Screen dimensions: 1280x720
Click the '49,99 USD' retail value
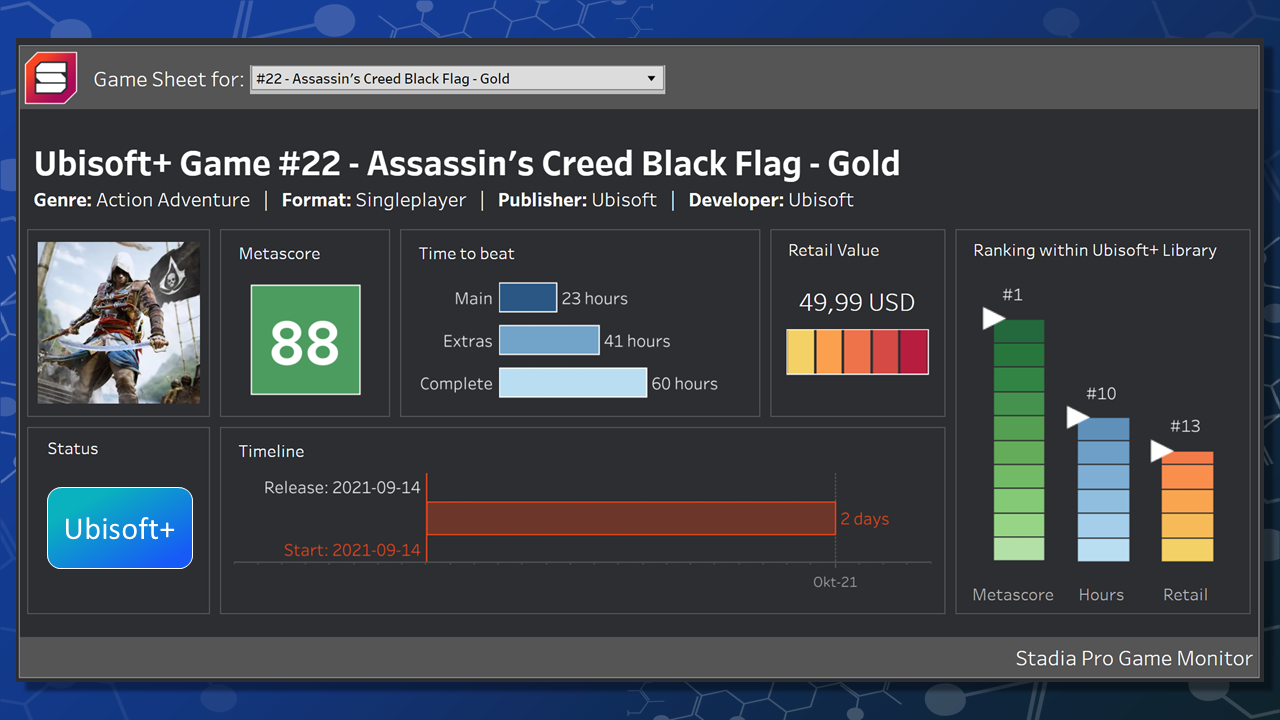[x=857, y=303]
